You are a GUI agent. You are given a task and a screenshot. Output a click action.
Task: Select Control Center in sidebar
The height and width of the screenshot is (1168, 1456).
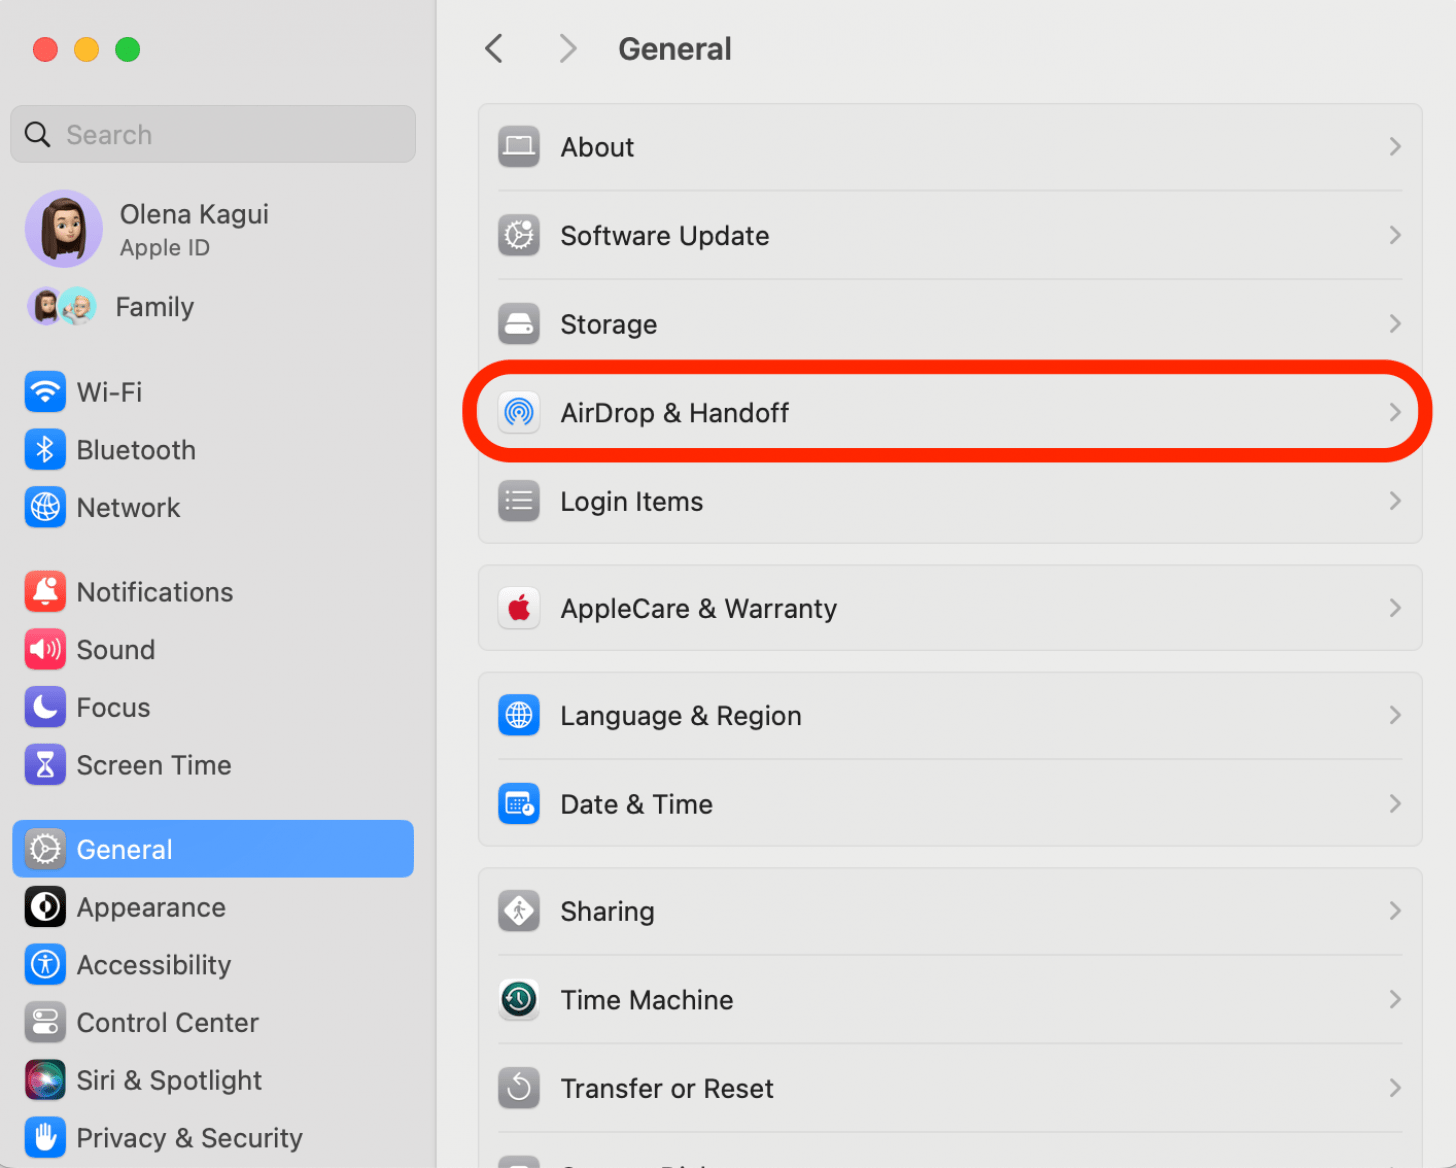pos(167,1023)
